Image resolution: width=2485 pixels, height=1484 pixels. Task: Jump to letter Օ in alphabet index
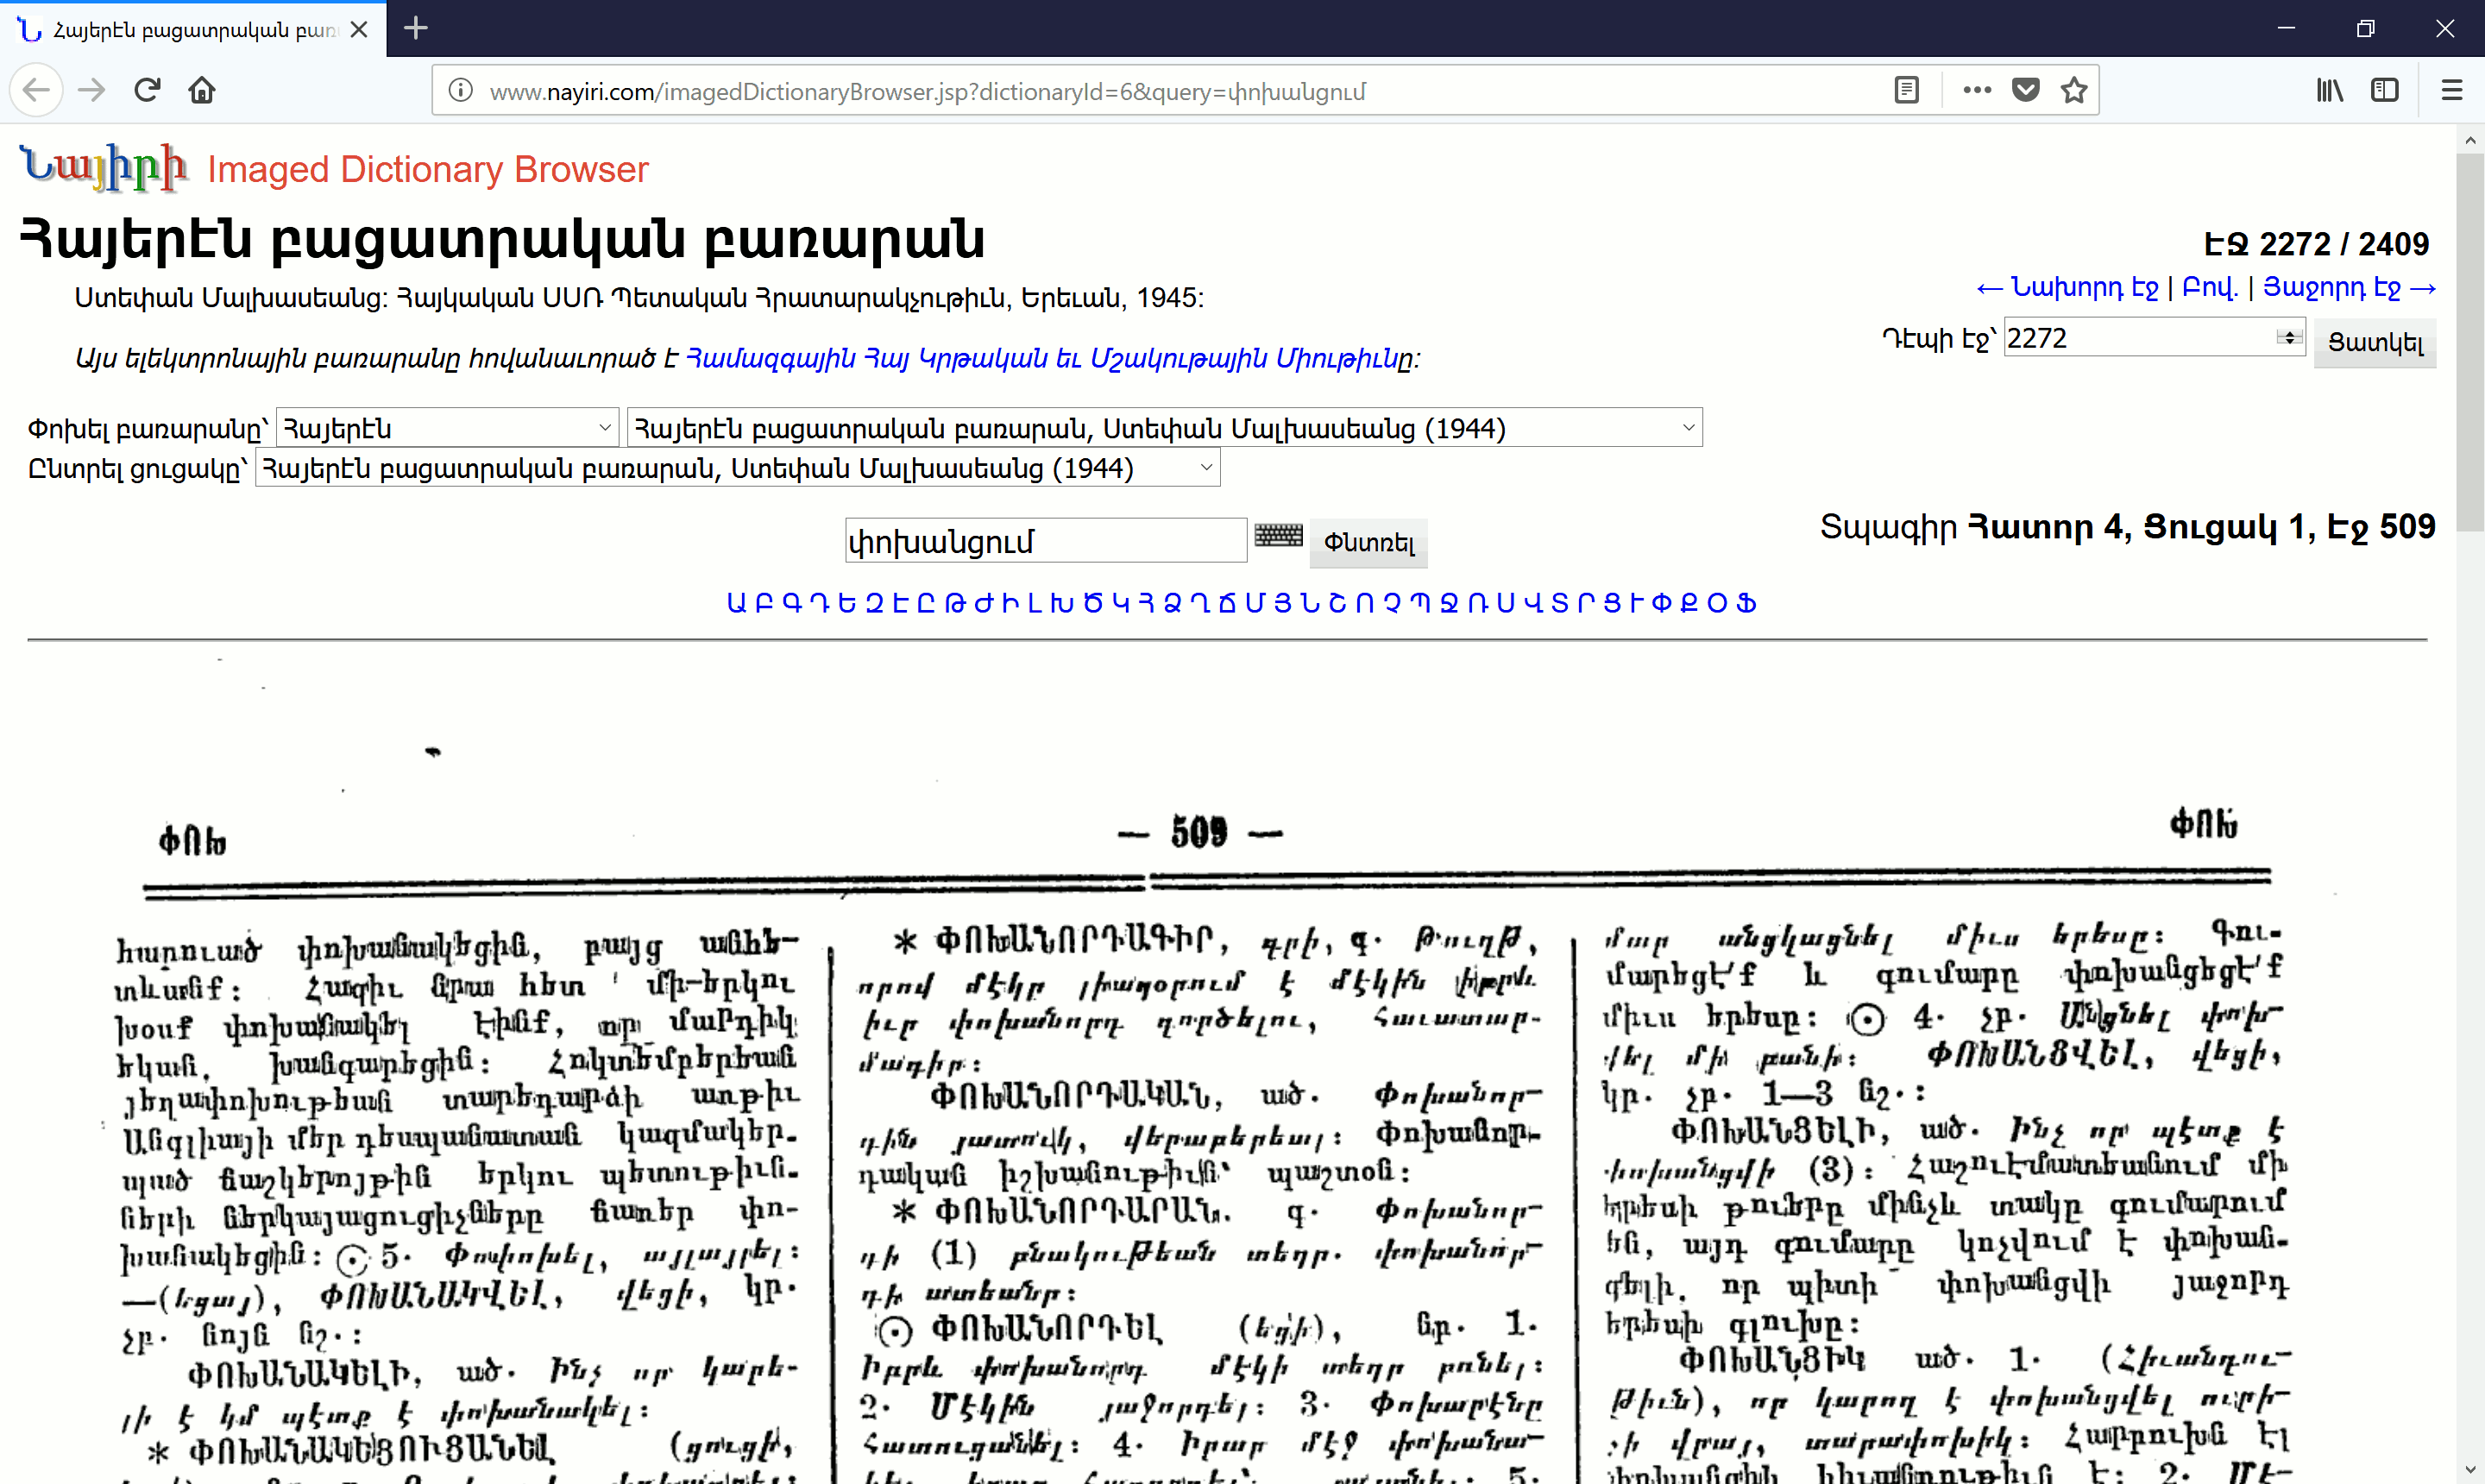(1718, 603)
